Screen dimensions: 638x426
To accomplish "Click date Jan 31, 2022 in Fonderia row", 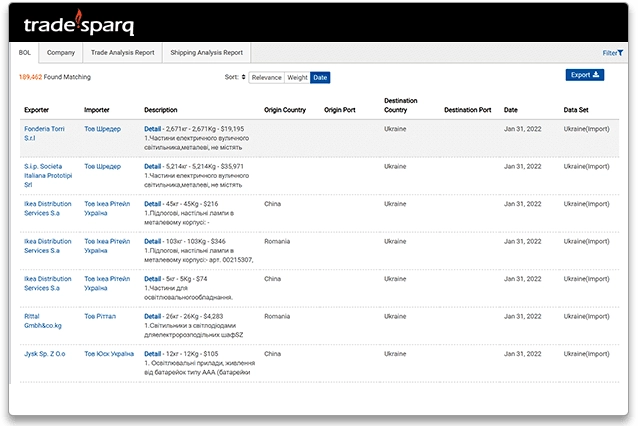I will pyautogui.click(x=522, y=129).
